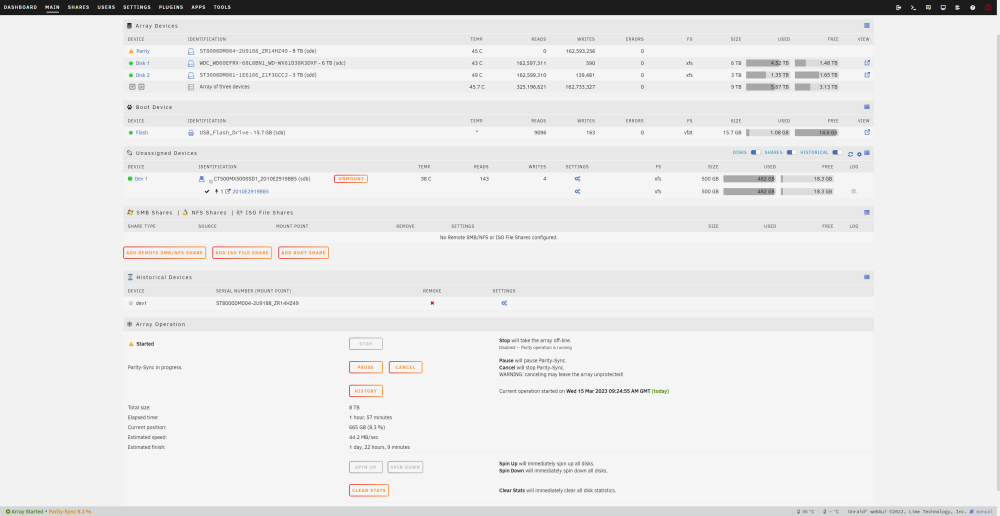1000x516 pixels.
Task: Expand Dev 1 partitions via small plus box
Action: [210, 181]
